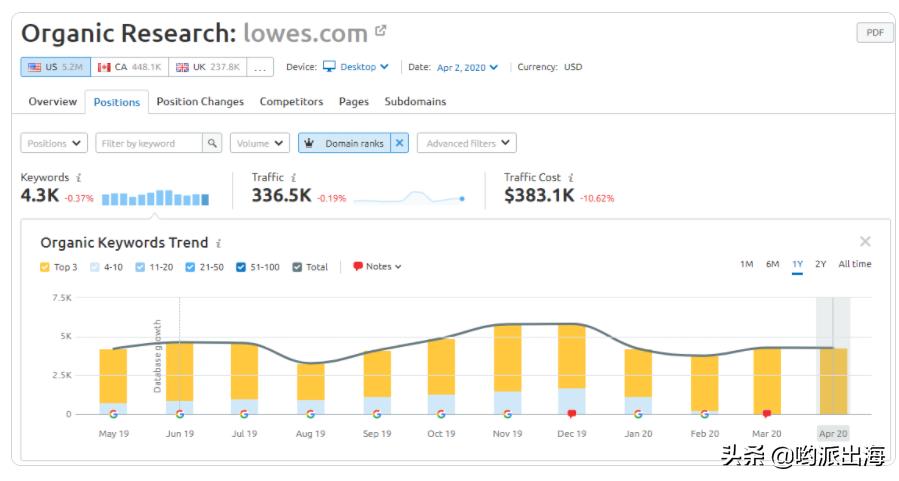Toggle the 4-10 checkbox

coord(95,267)
